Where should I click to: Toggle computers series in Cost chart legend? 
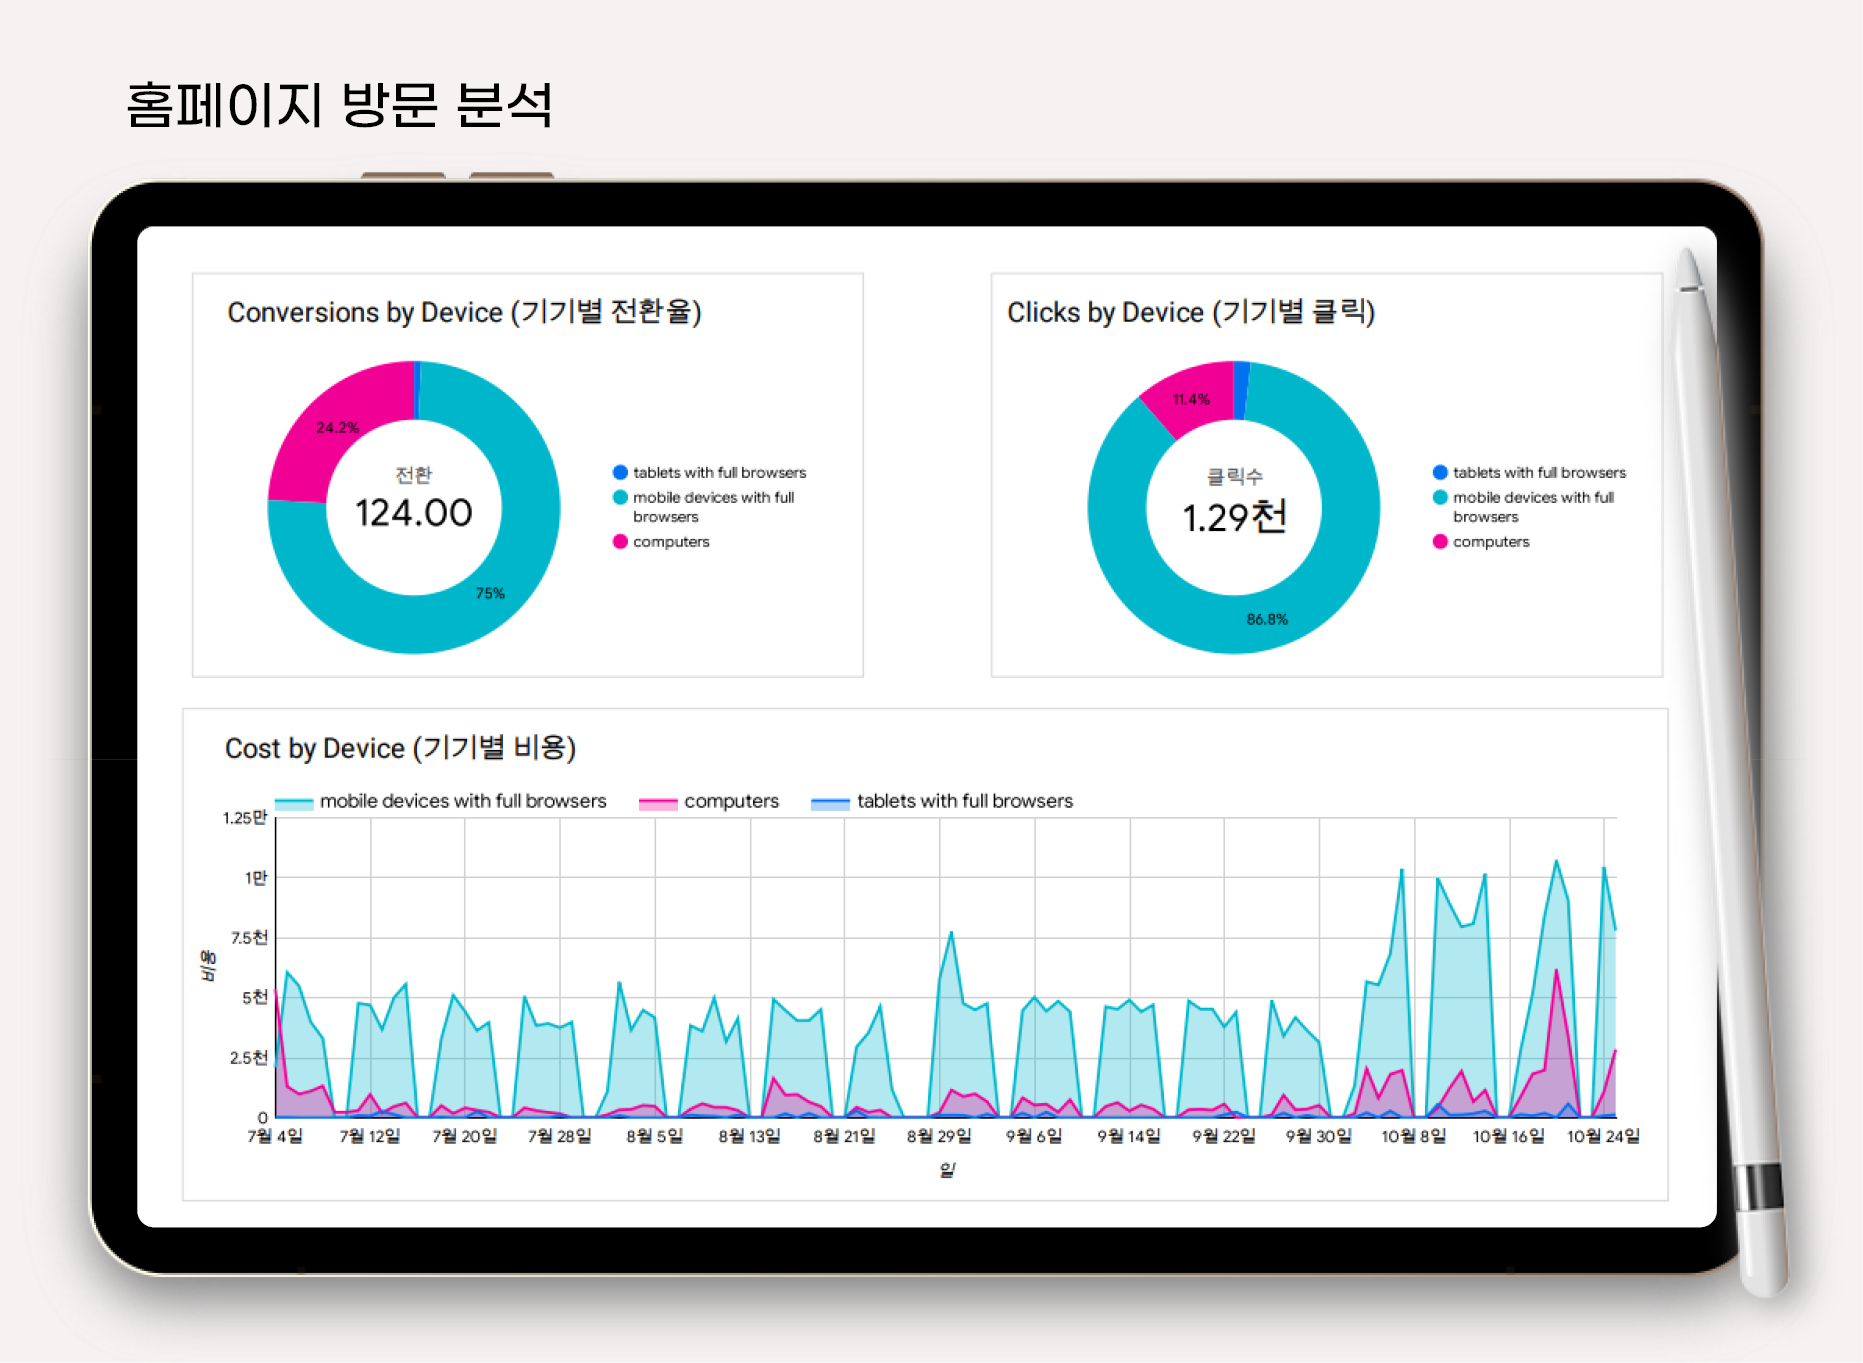709,801
